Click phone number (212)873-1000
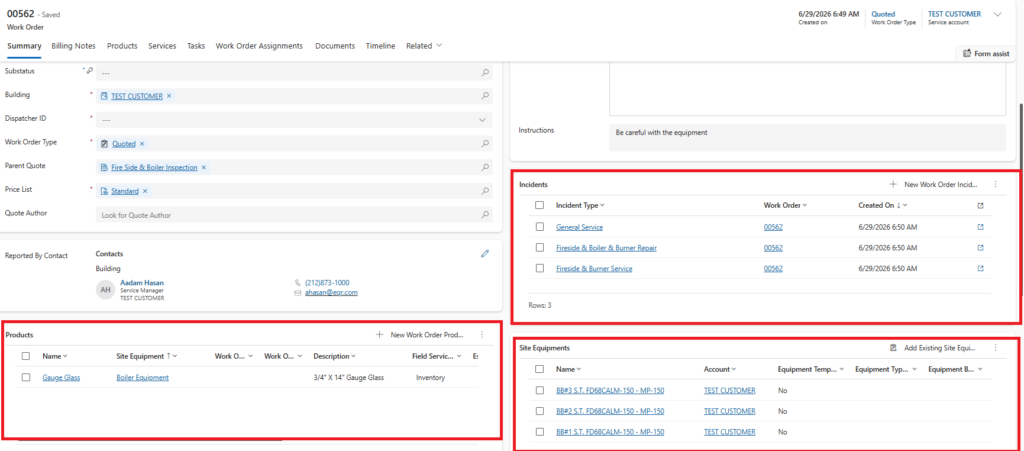The width and height of the screenshot is (1024, 451). (x=327, y=283)
